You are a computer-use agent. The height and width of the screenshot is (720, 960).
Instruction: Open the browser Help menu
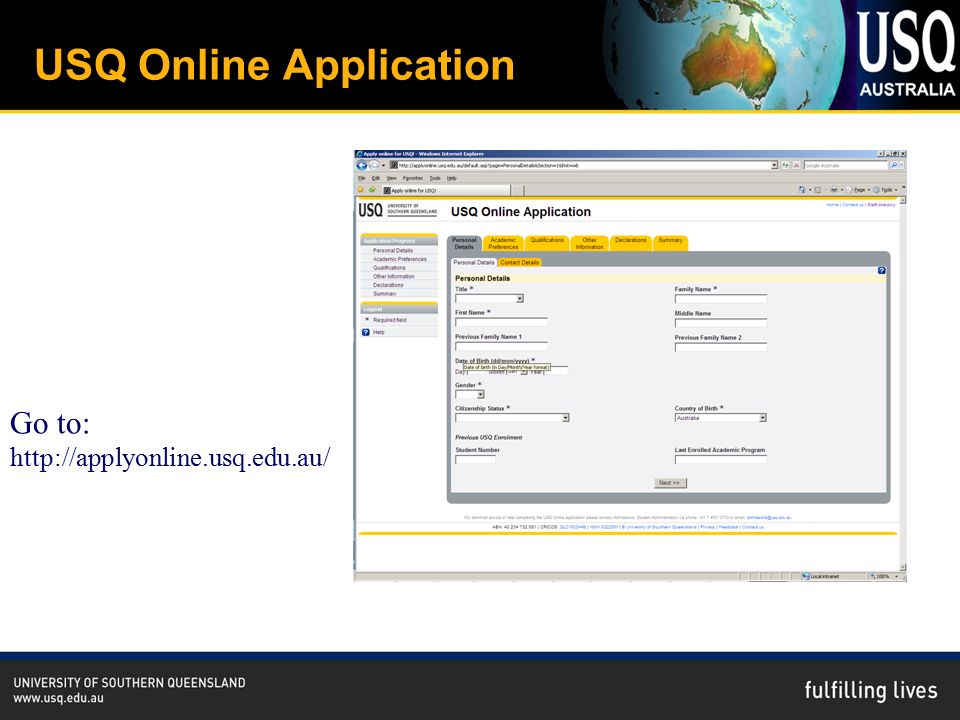(451, 178)
